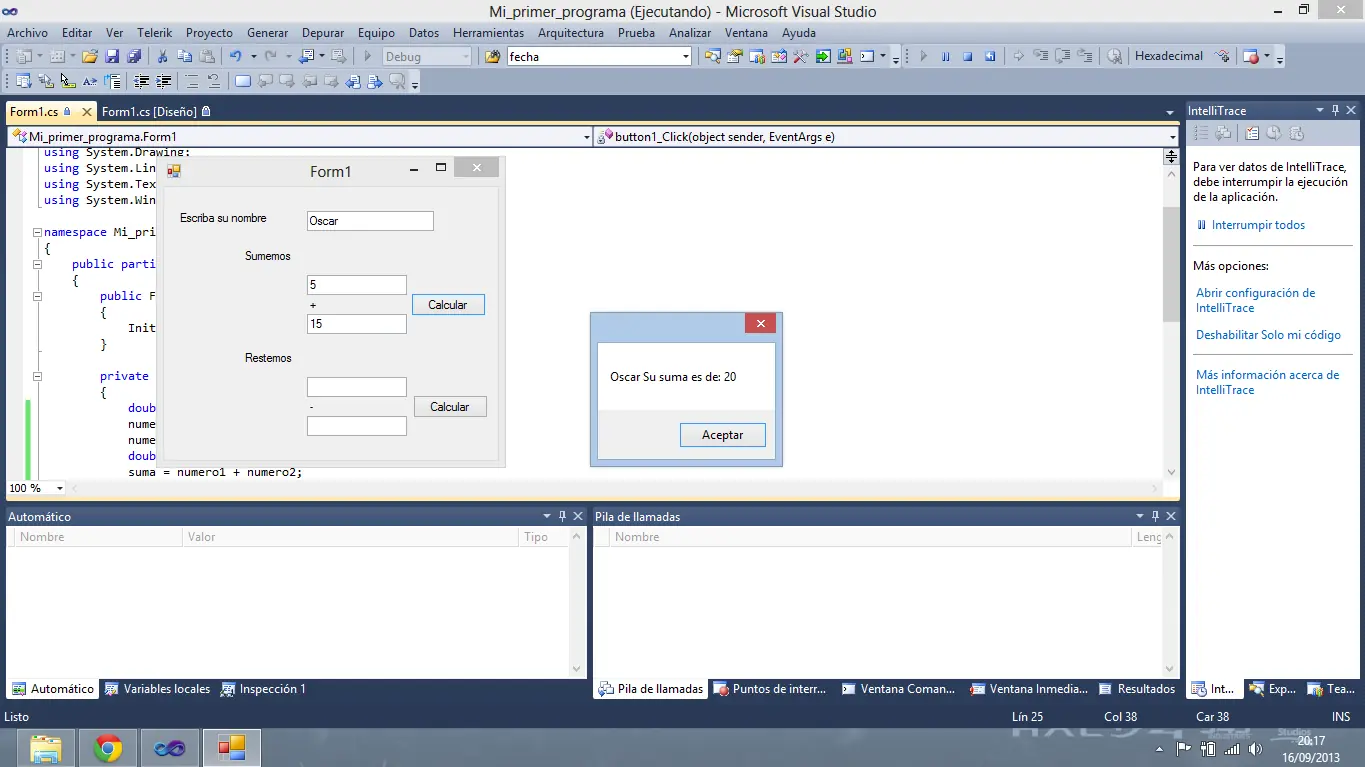Switch to the Inspección 1 tab
The height and width of the screenshot is (767, 1365).
(264, 689)
